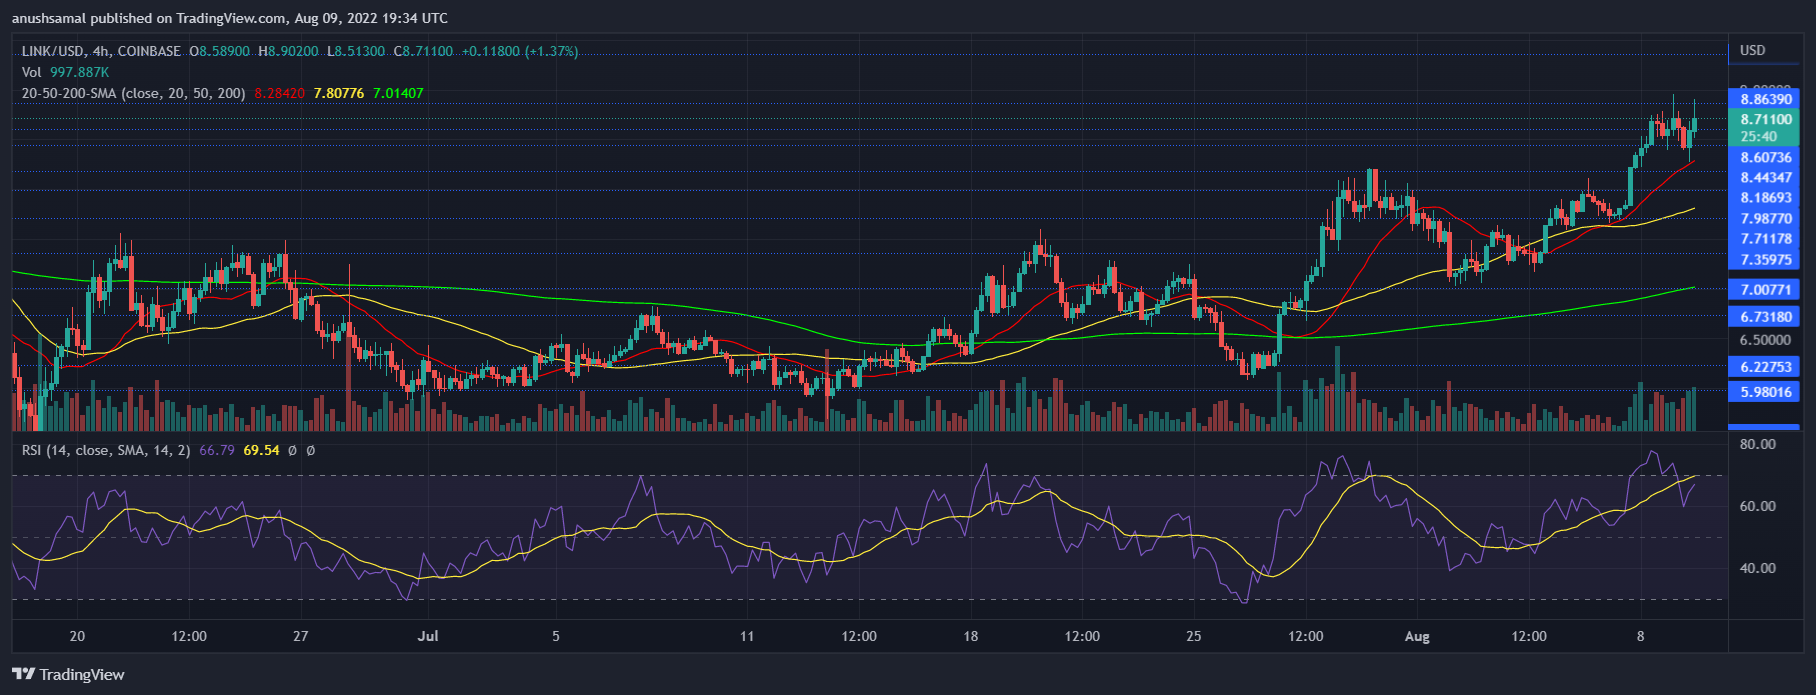1816x695 pixels.
Task: Open the RSI (14, close, SMA, 14, 2) label
Action: point(106,451)
